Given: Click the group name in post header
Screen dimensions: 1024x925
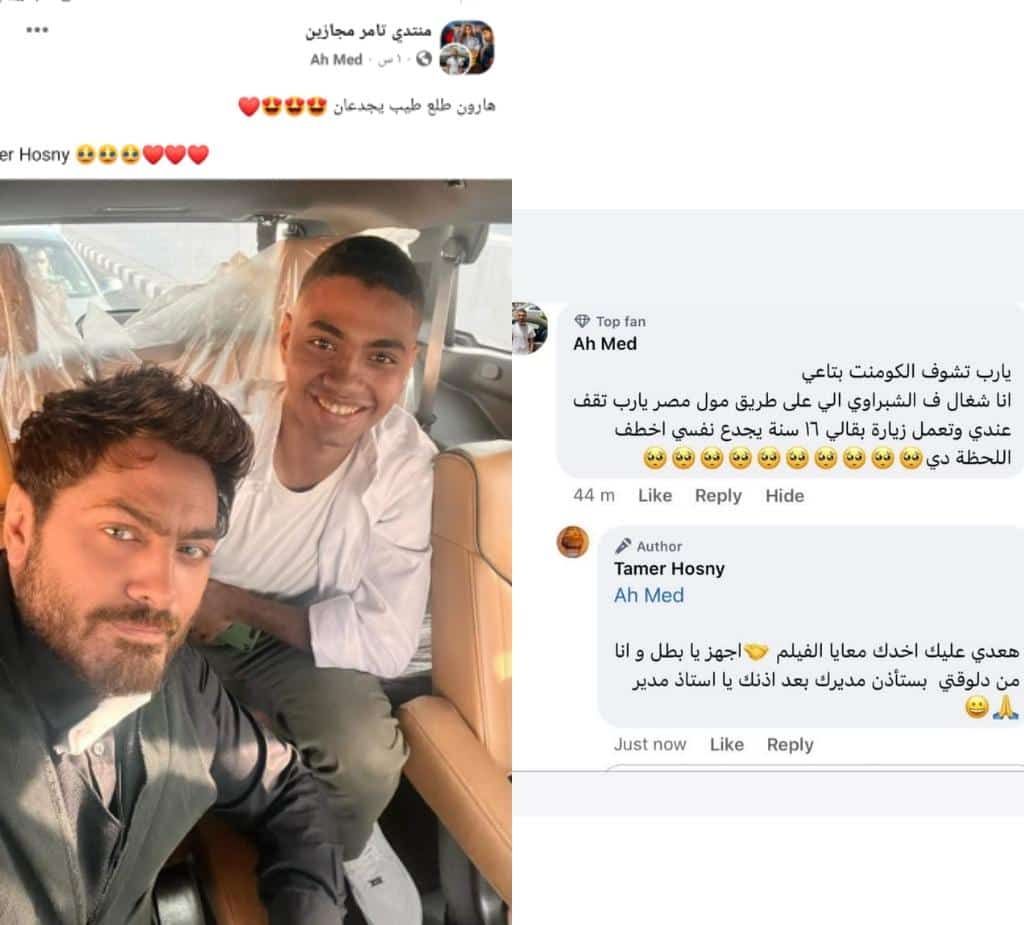Looking at the screenshot, I should click(368, 31).
